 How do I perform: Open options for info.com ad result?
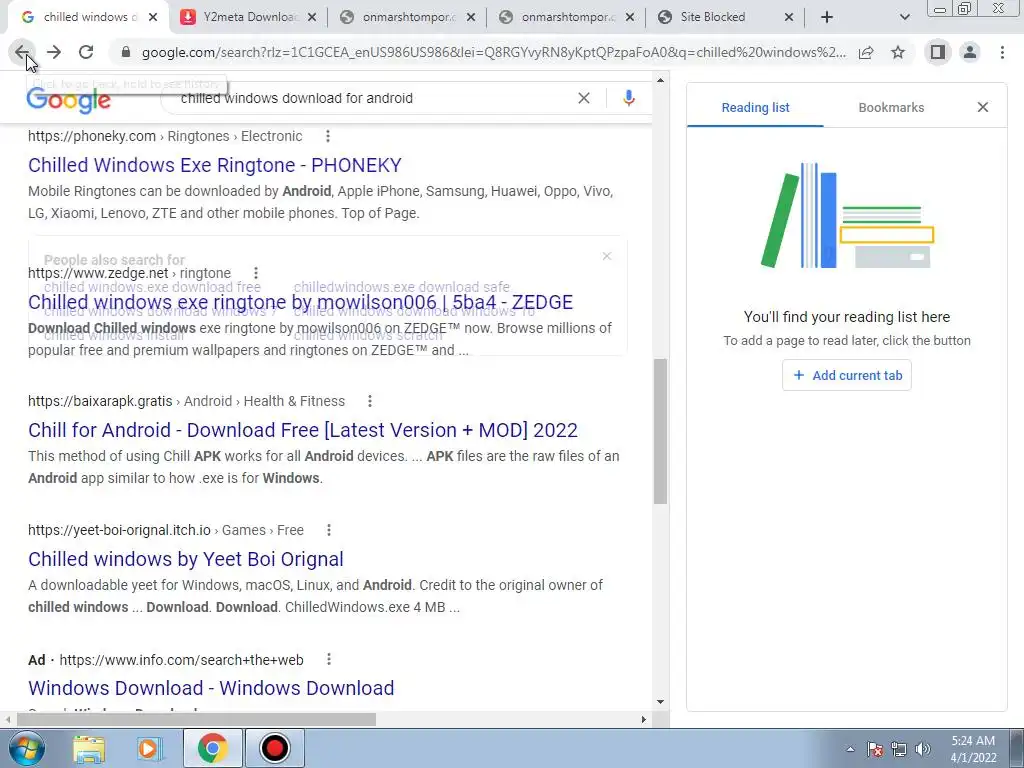[x=329, y=660]
